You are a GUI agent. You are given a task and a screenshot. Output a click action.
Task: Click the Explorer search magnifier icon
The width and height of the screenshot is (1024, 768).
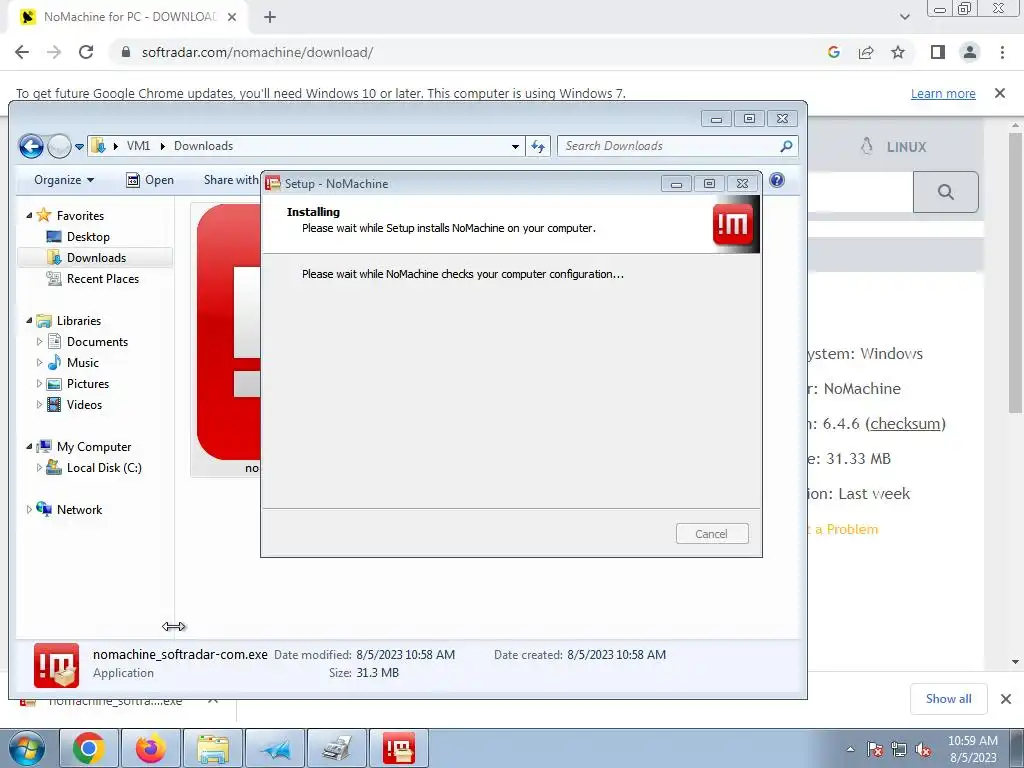786,146
